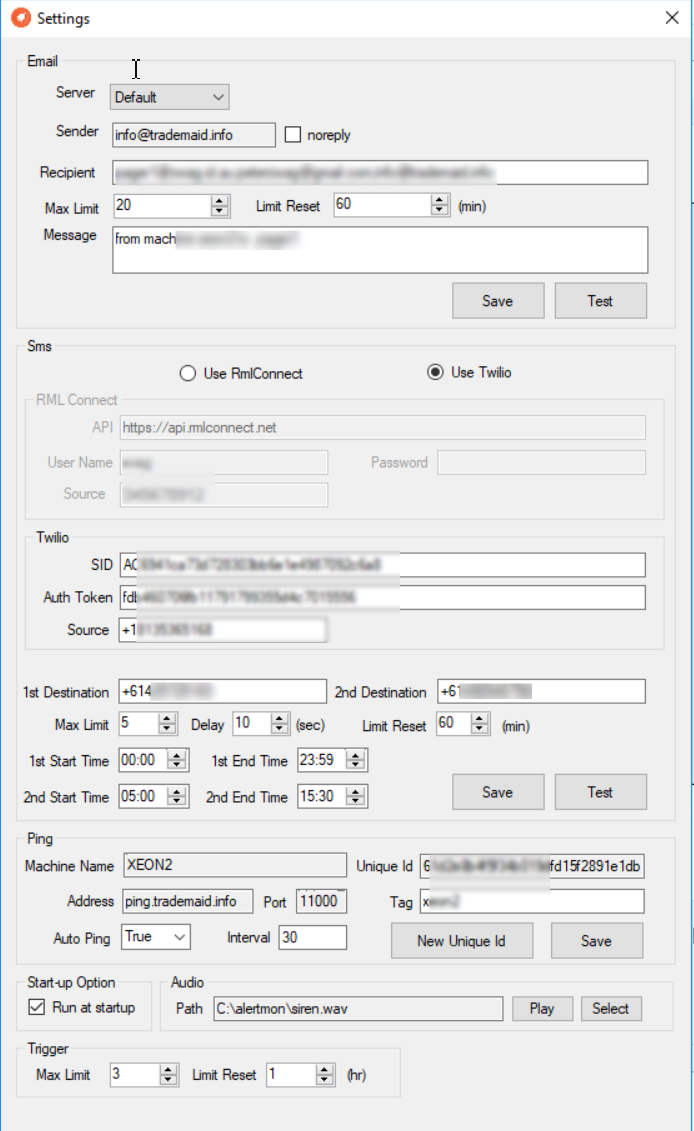Click the app icon in the title bar
The image size is (694, 1131).
(19, 18)
